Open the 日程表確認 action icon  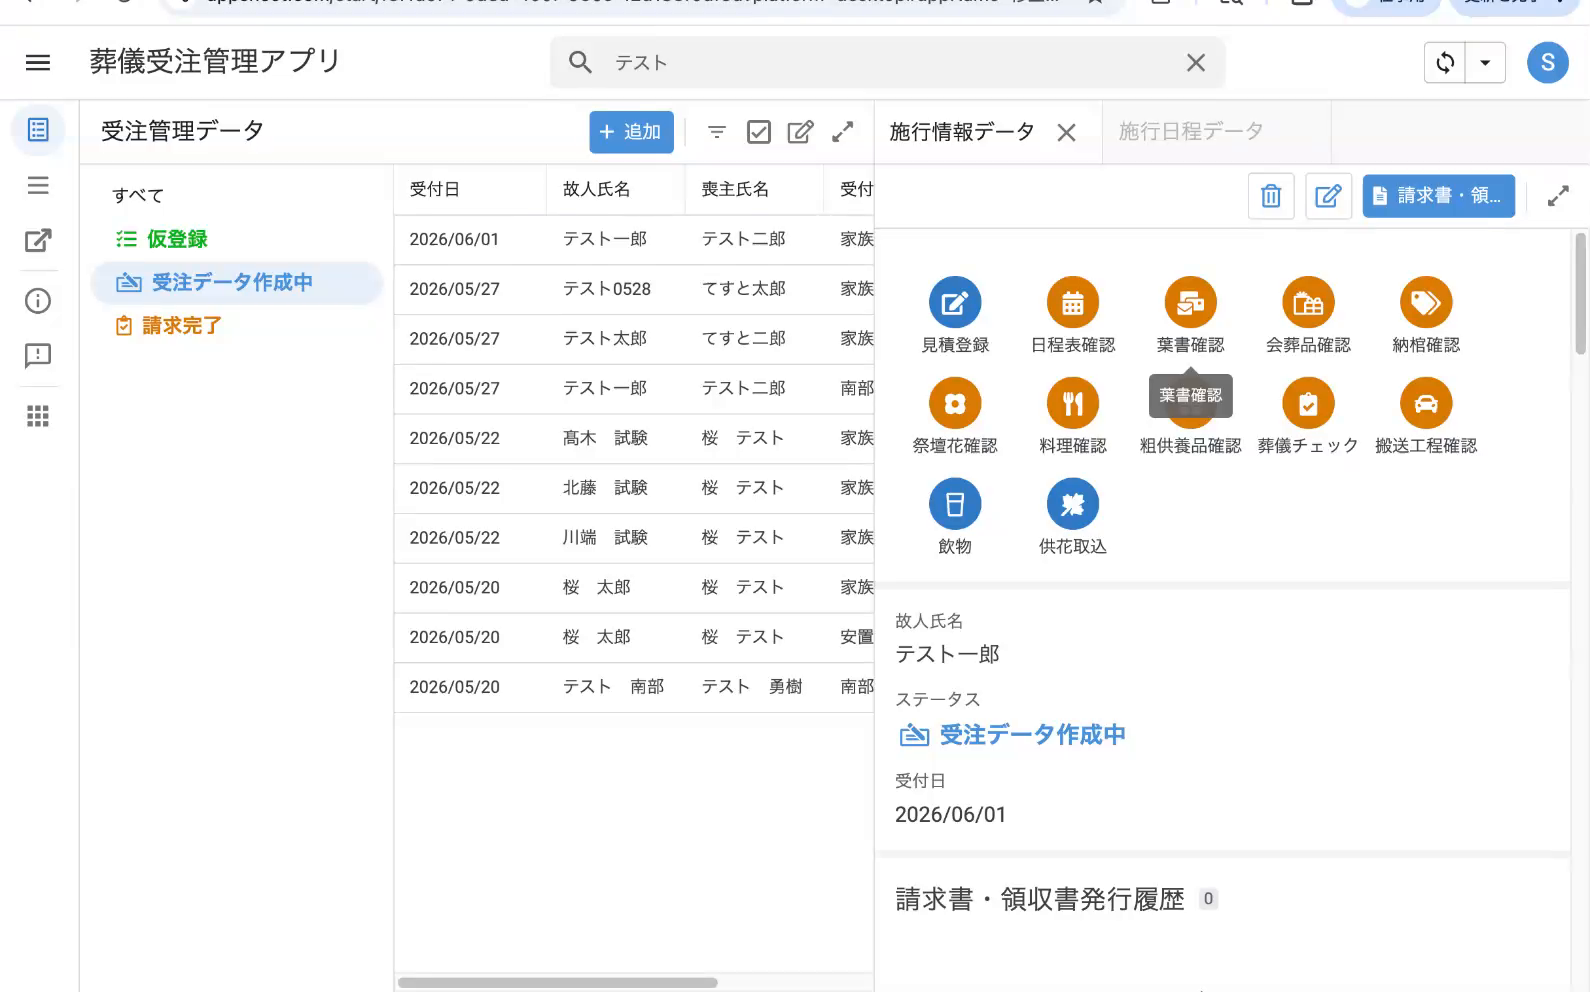pyautogui.click(x=1073, y=303)
